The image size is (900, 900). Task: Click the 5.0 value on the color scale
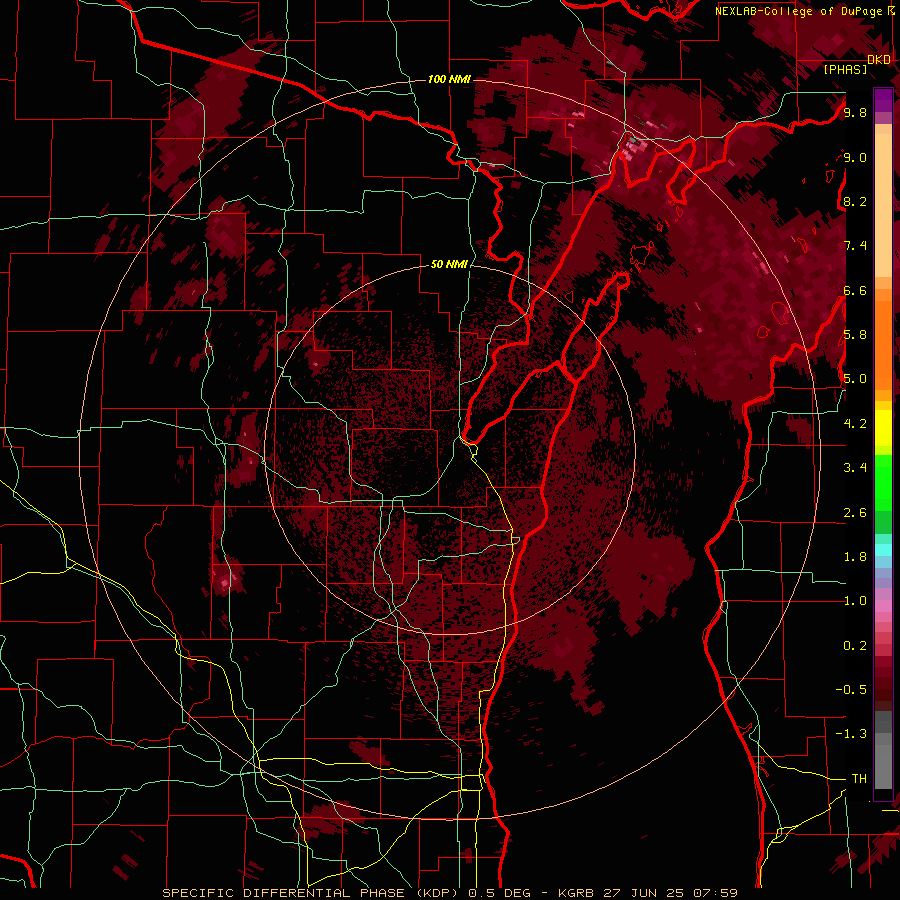click(x=855, y=379)
